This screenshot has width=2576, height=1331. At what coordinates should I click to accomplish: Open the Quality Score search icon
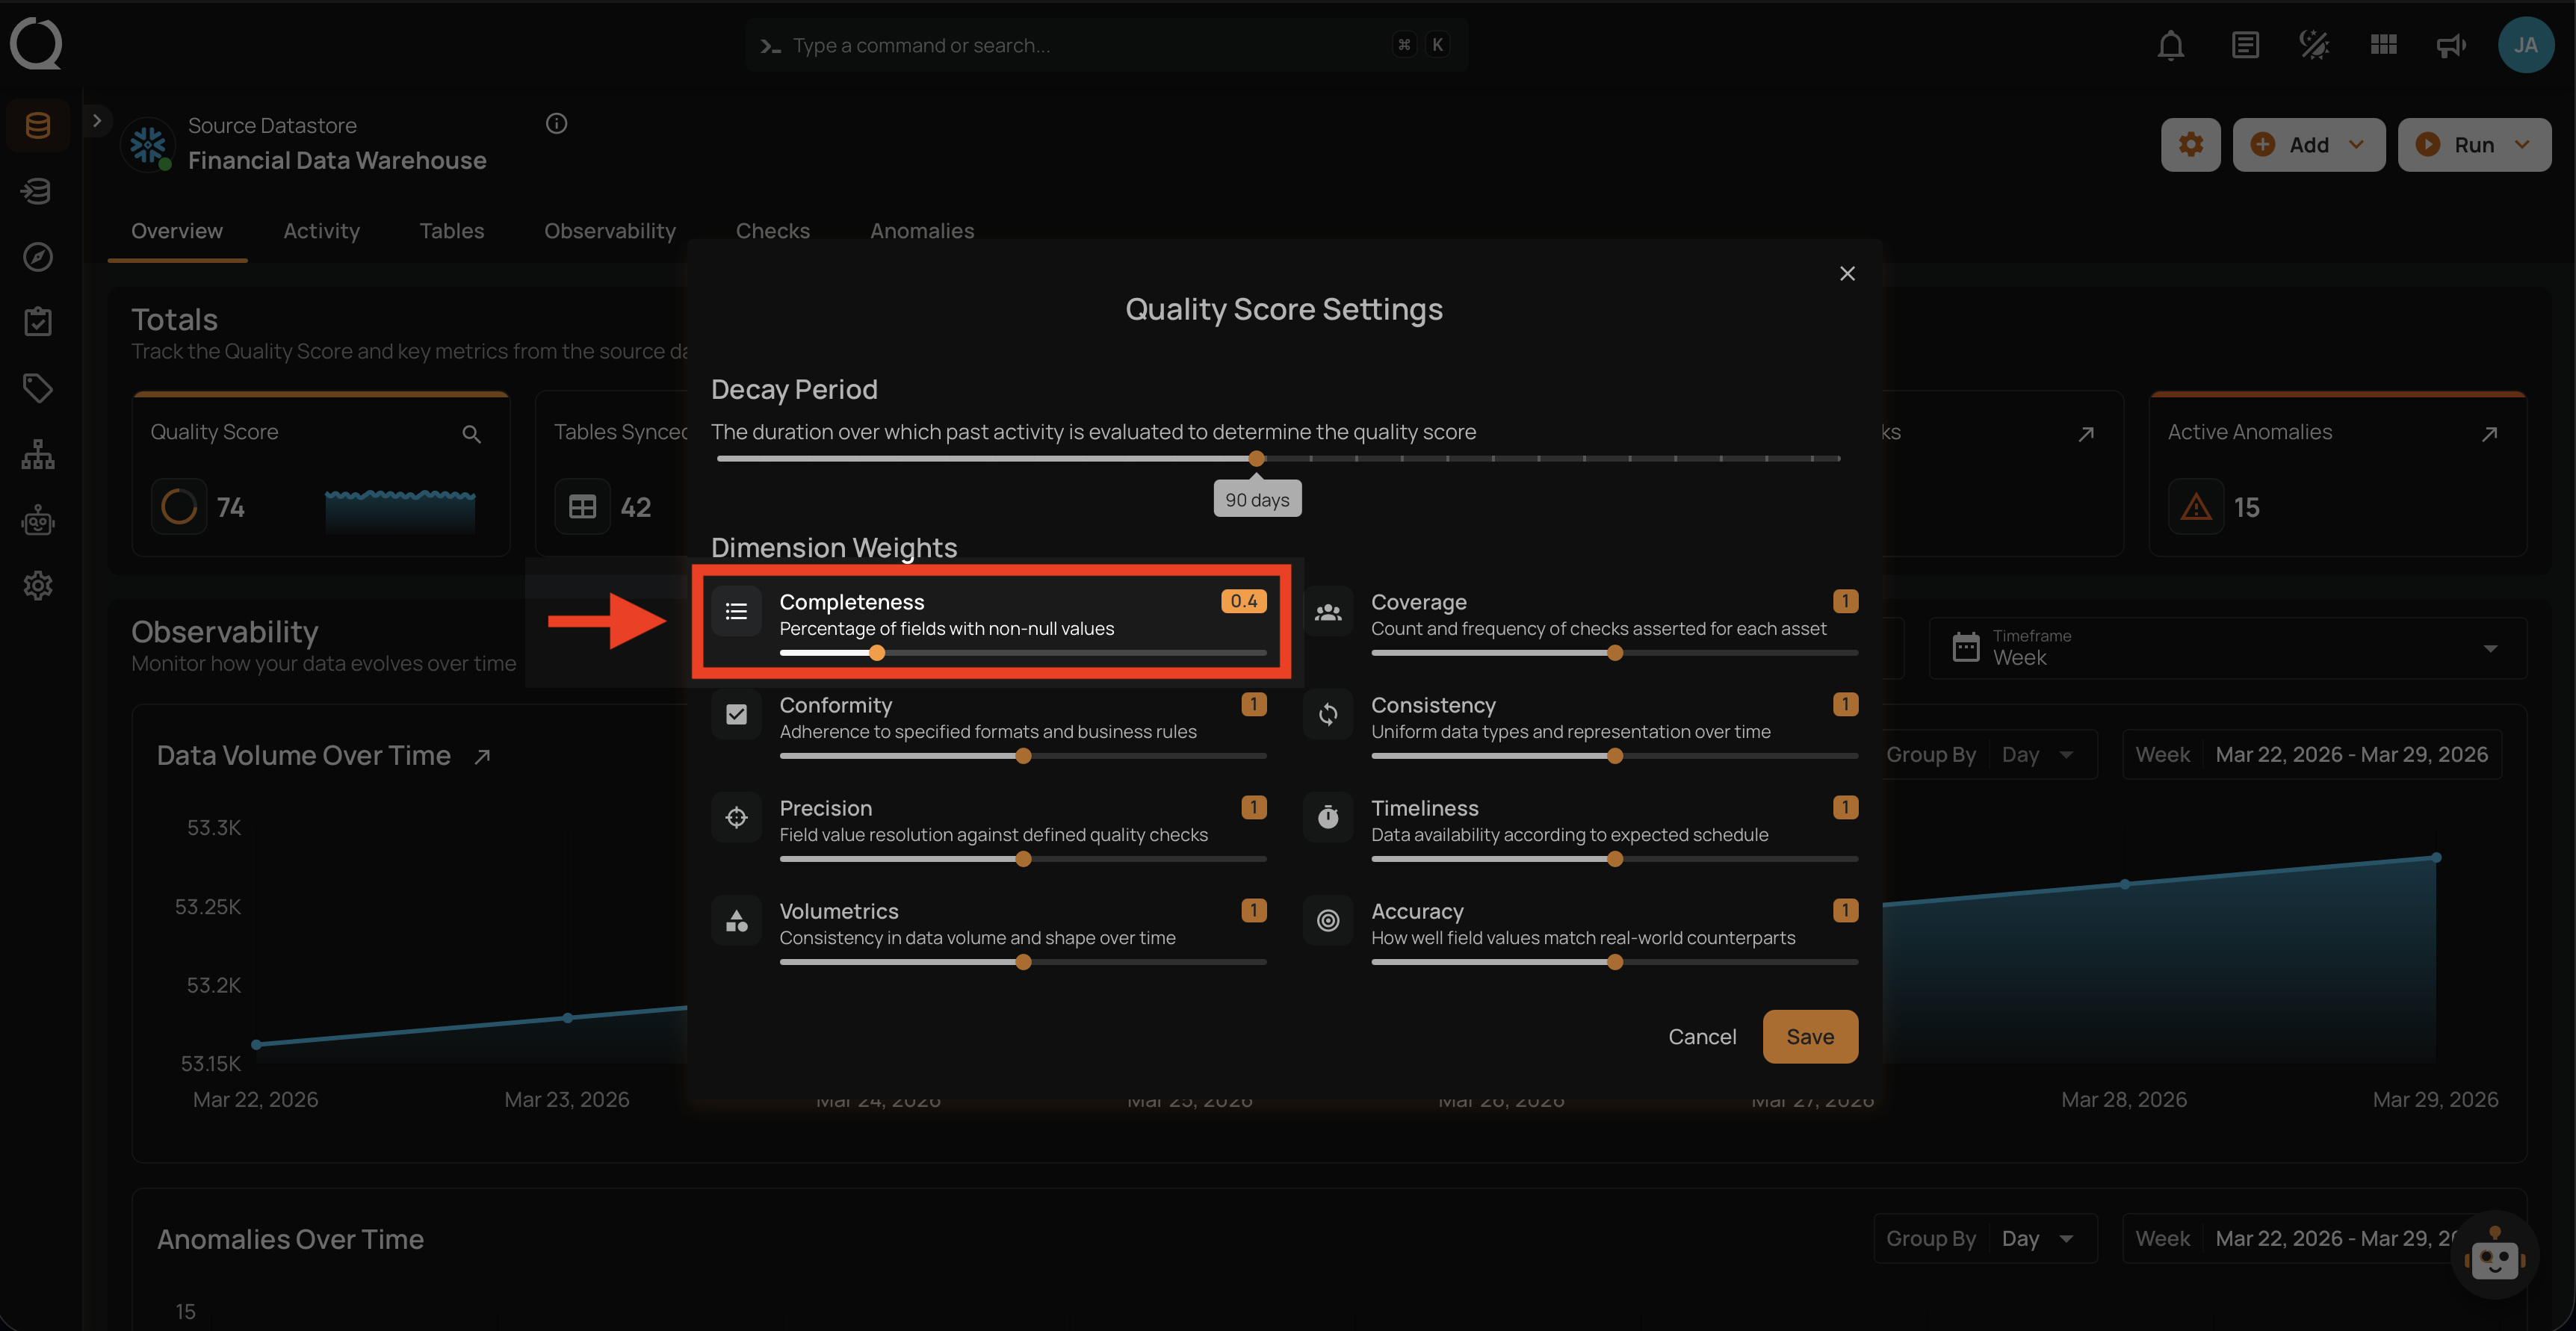(x=471, y=434)
